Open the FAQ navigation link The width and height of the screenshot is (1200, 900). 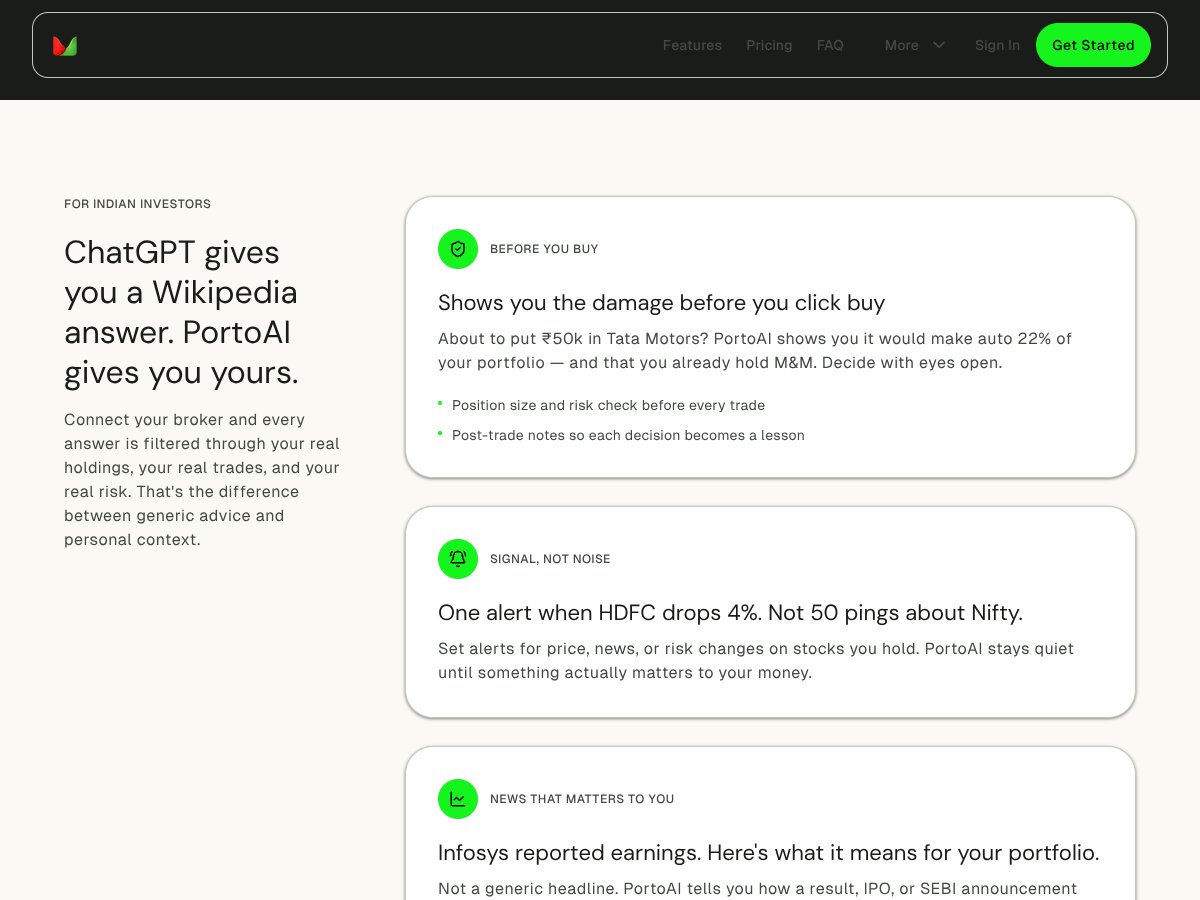pyautogui.click(x=830, y=45)
